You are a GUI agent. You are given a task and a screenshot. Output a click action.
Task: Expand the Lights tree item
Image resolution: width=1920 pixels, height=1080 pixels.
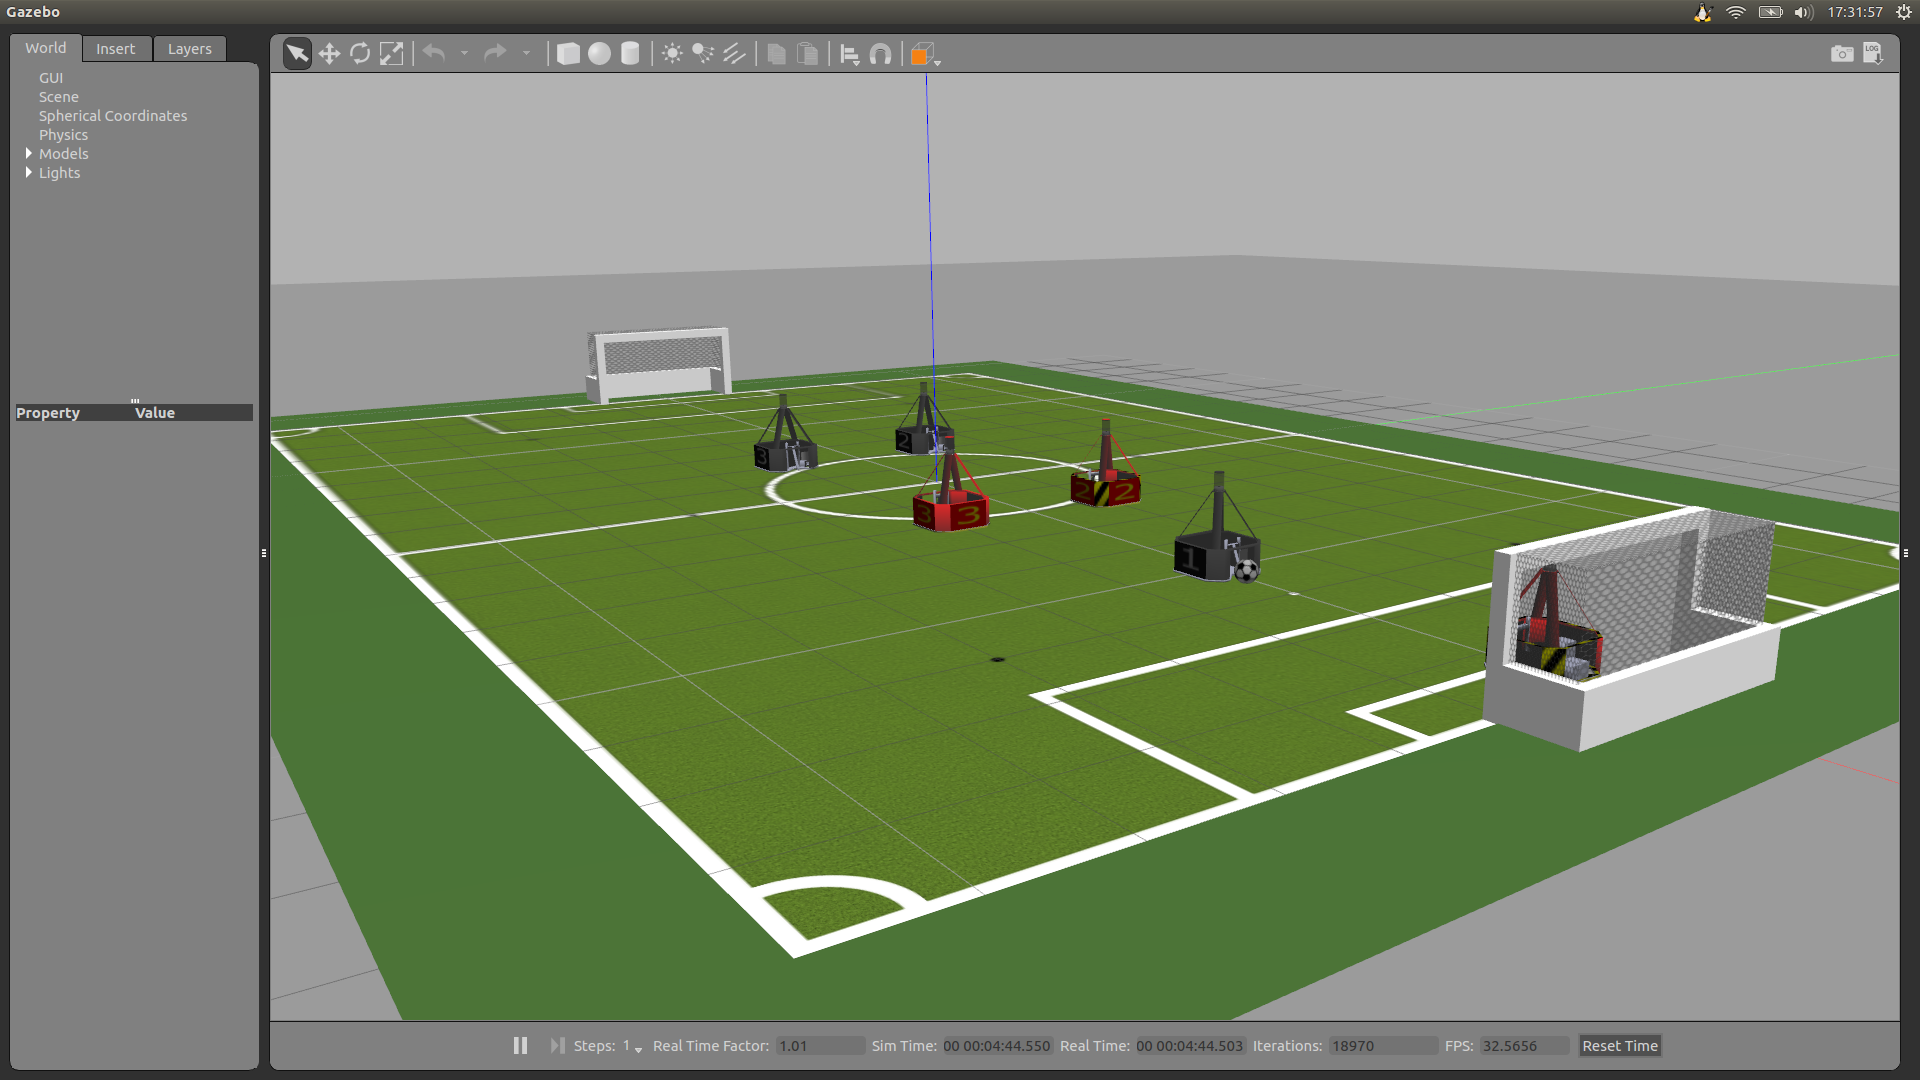(x=29, y=172)
